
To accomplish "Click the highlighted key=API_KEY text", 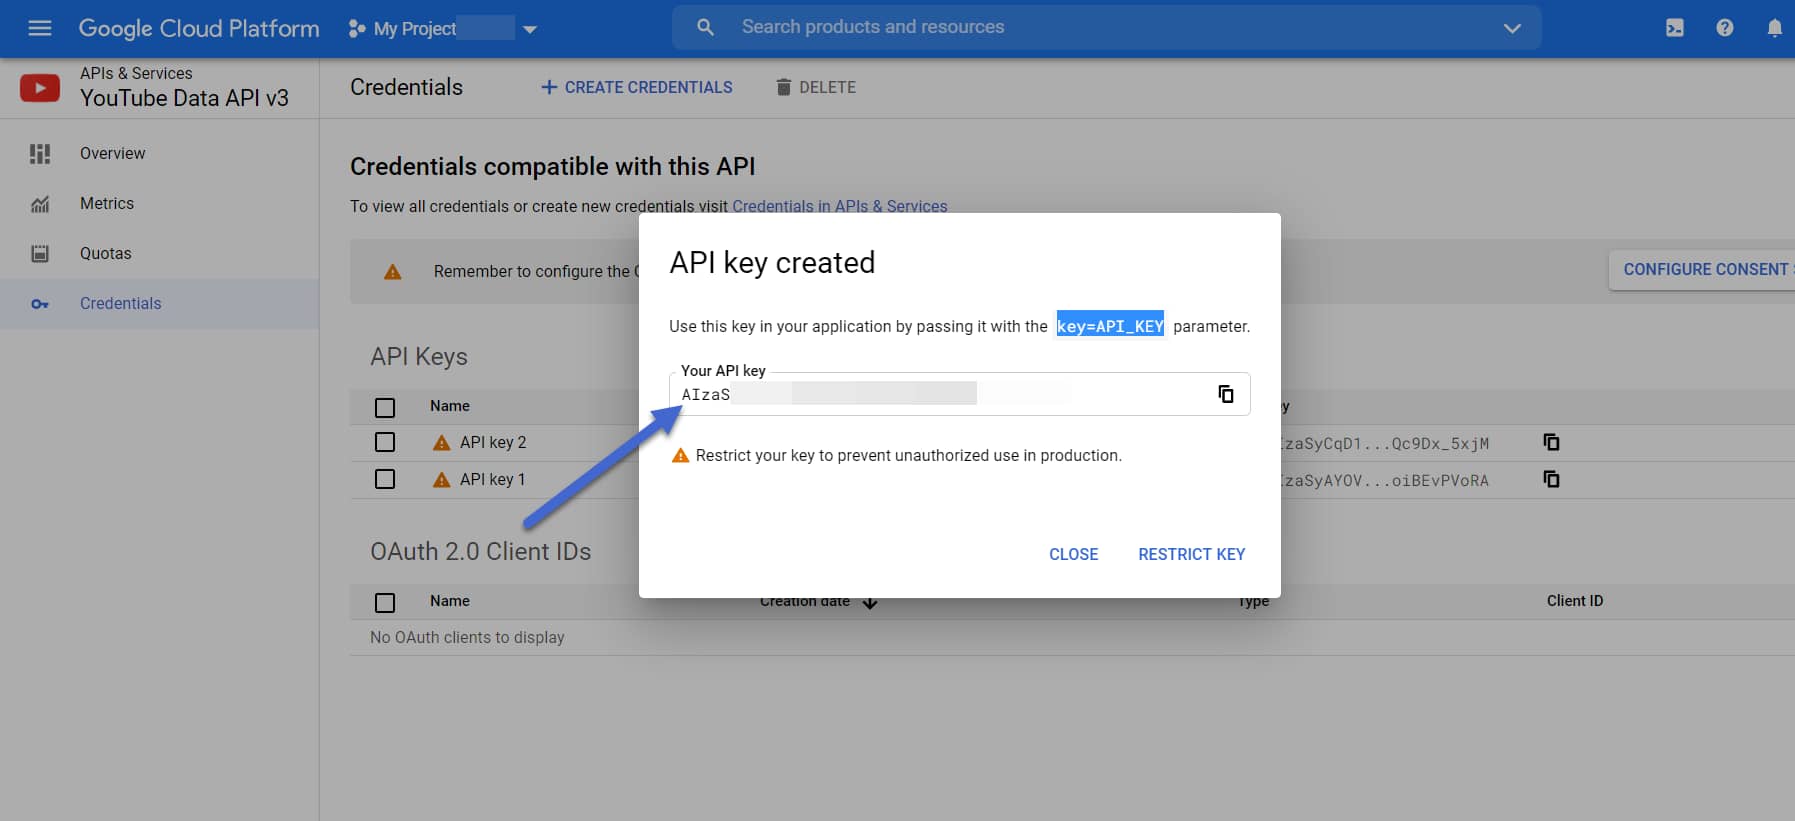I will click(1110, 326).
